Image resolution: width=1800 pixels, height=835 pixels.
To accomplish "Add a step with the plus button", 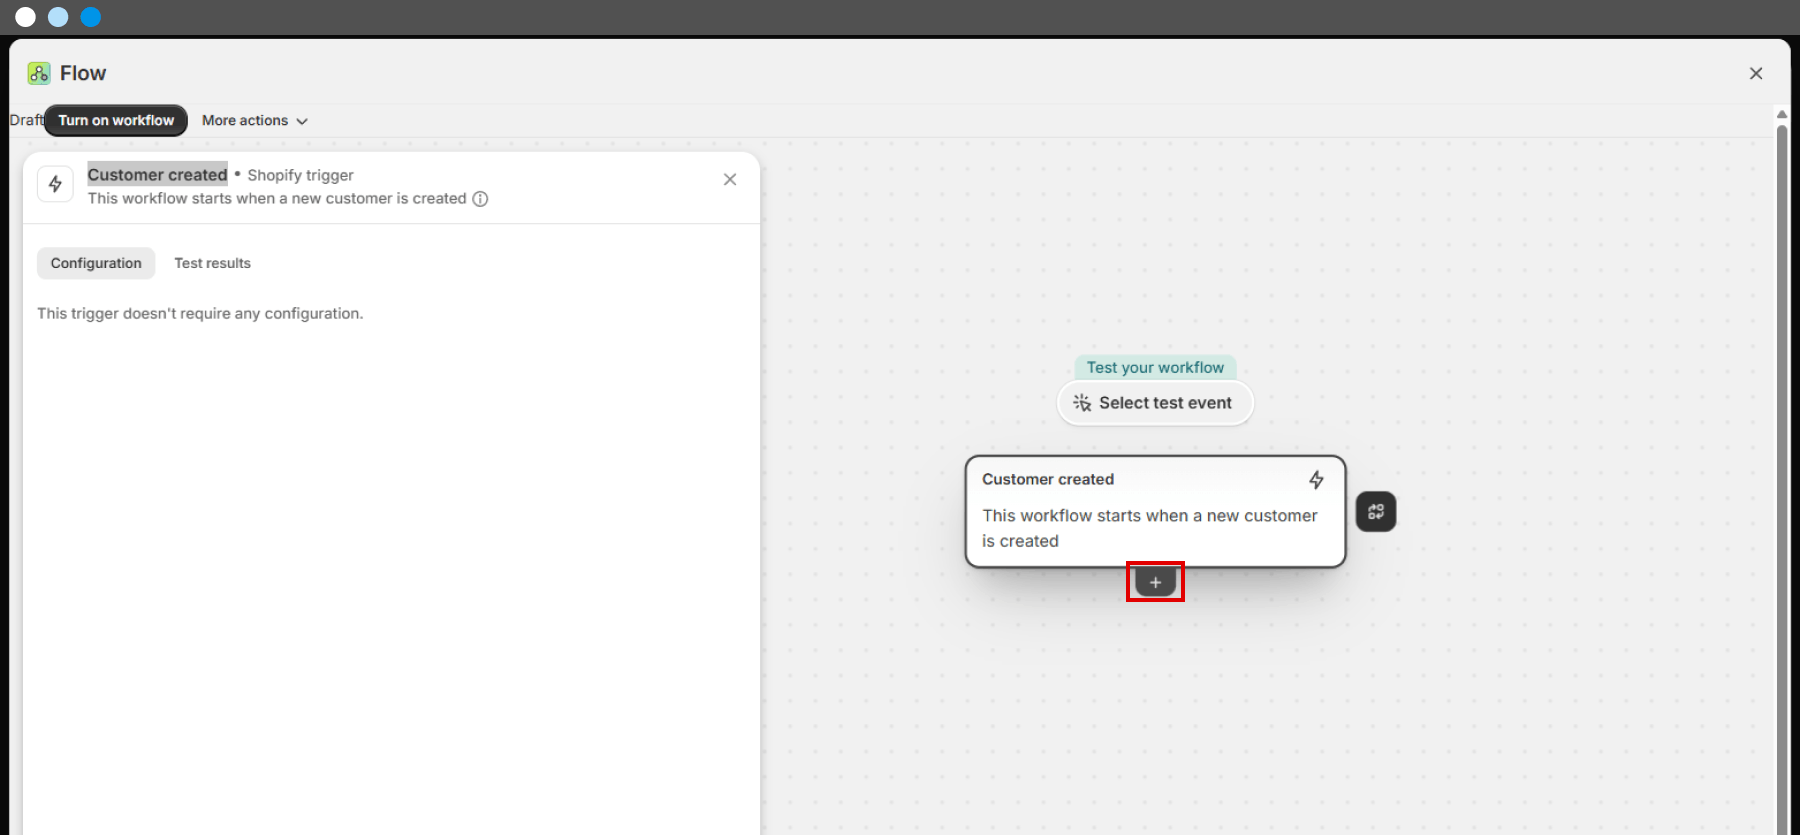I will tap(1155, 582).
